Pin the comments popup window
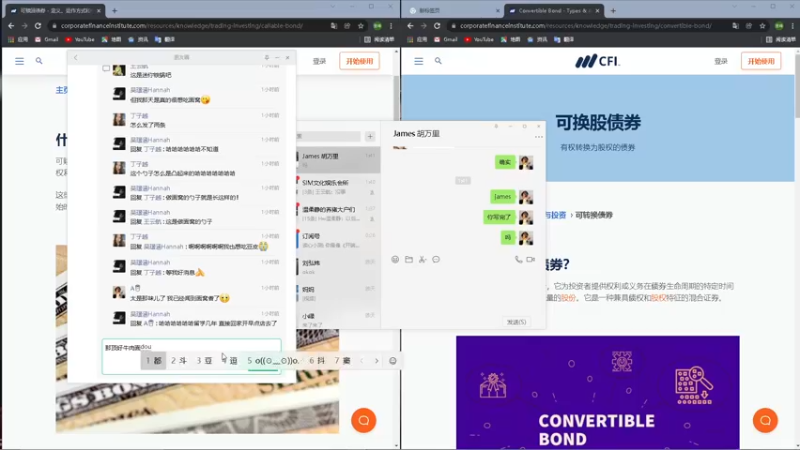 point(266,58)
